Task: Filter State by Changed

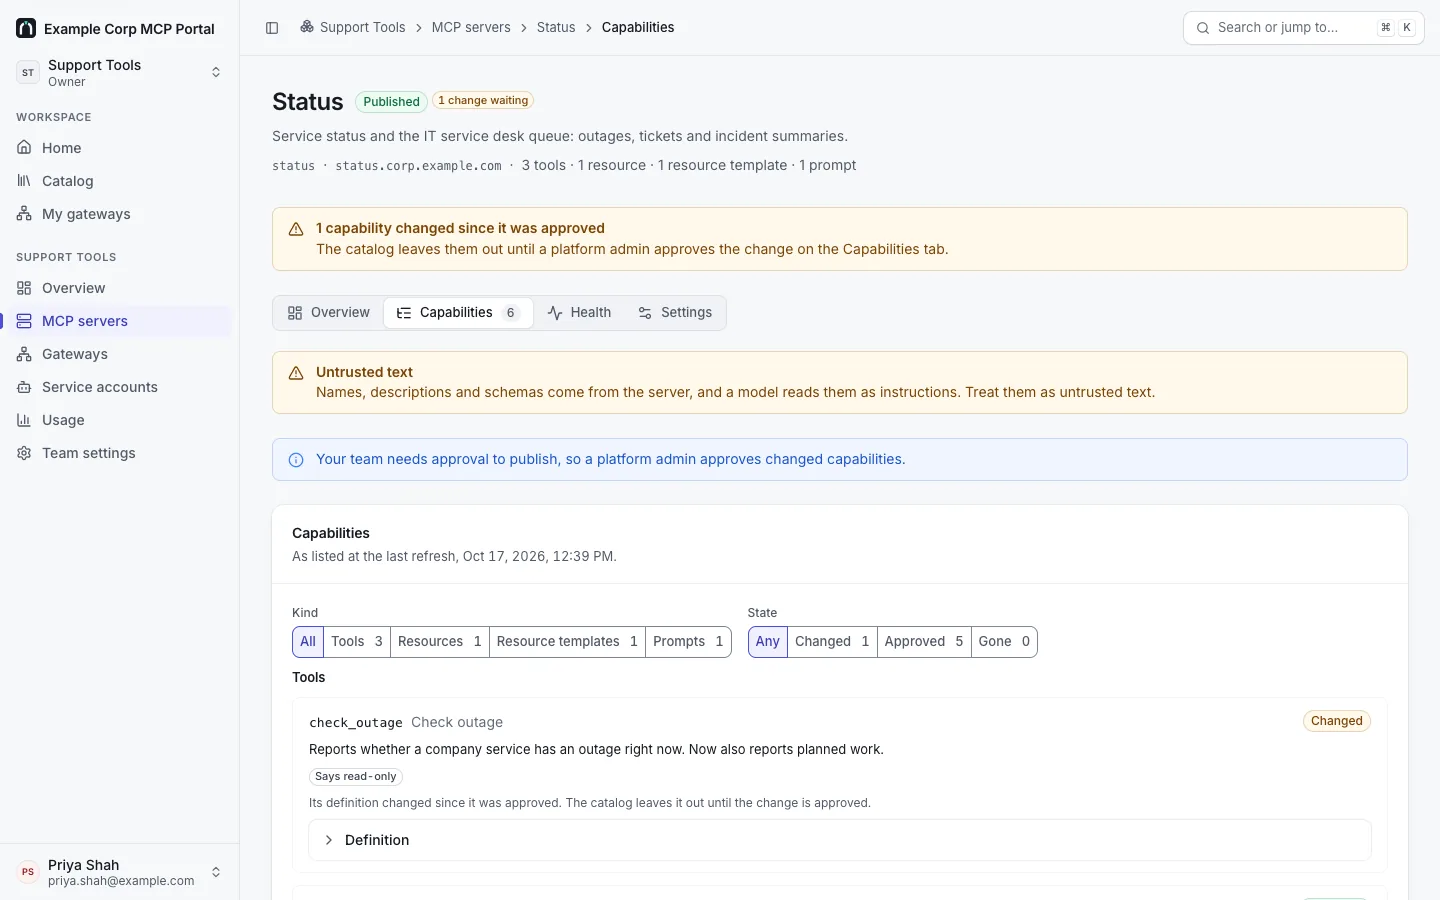Action: (x=832, y=642)
